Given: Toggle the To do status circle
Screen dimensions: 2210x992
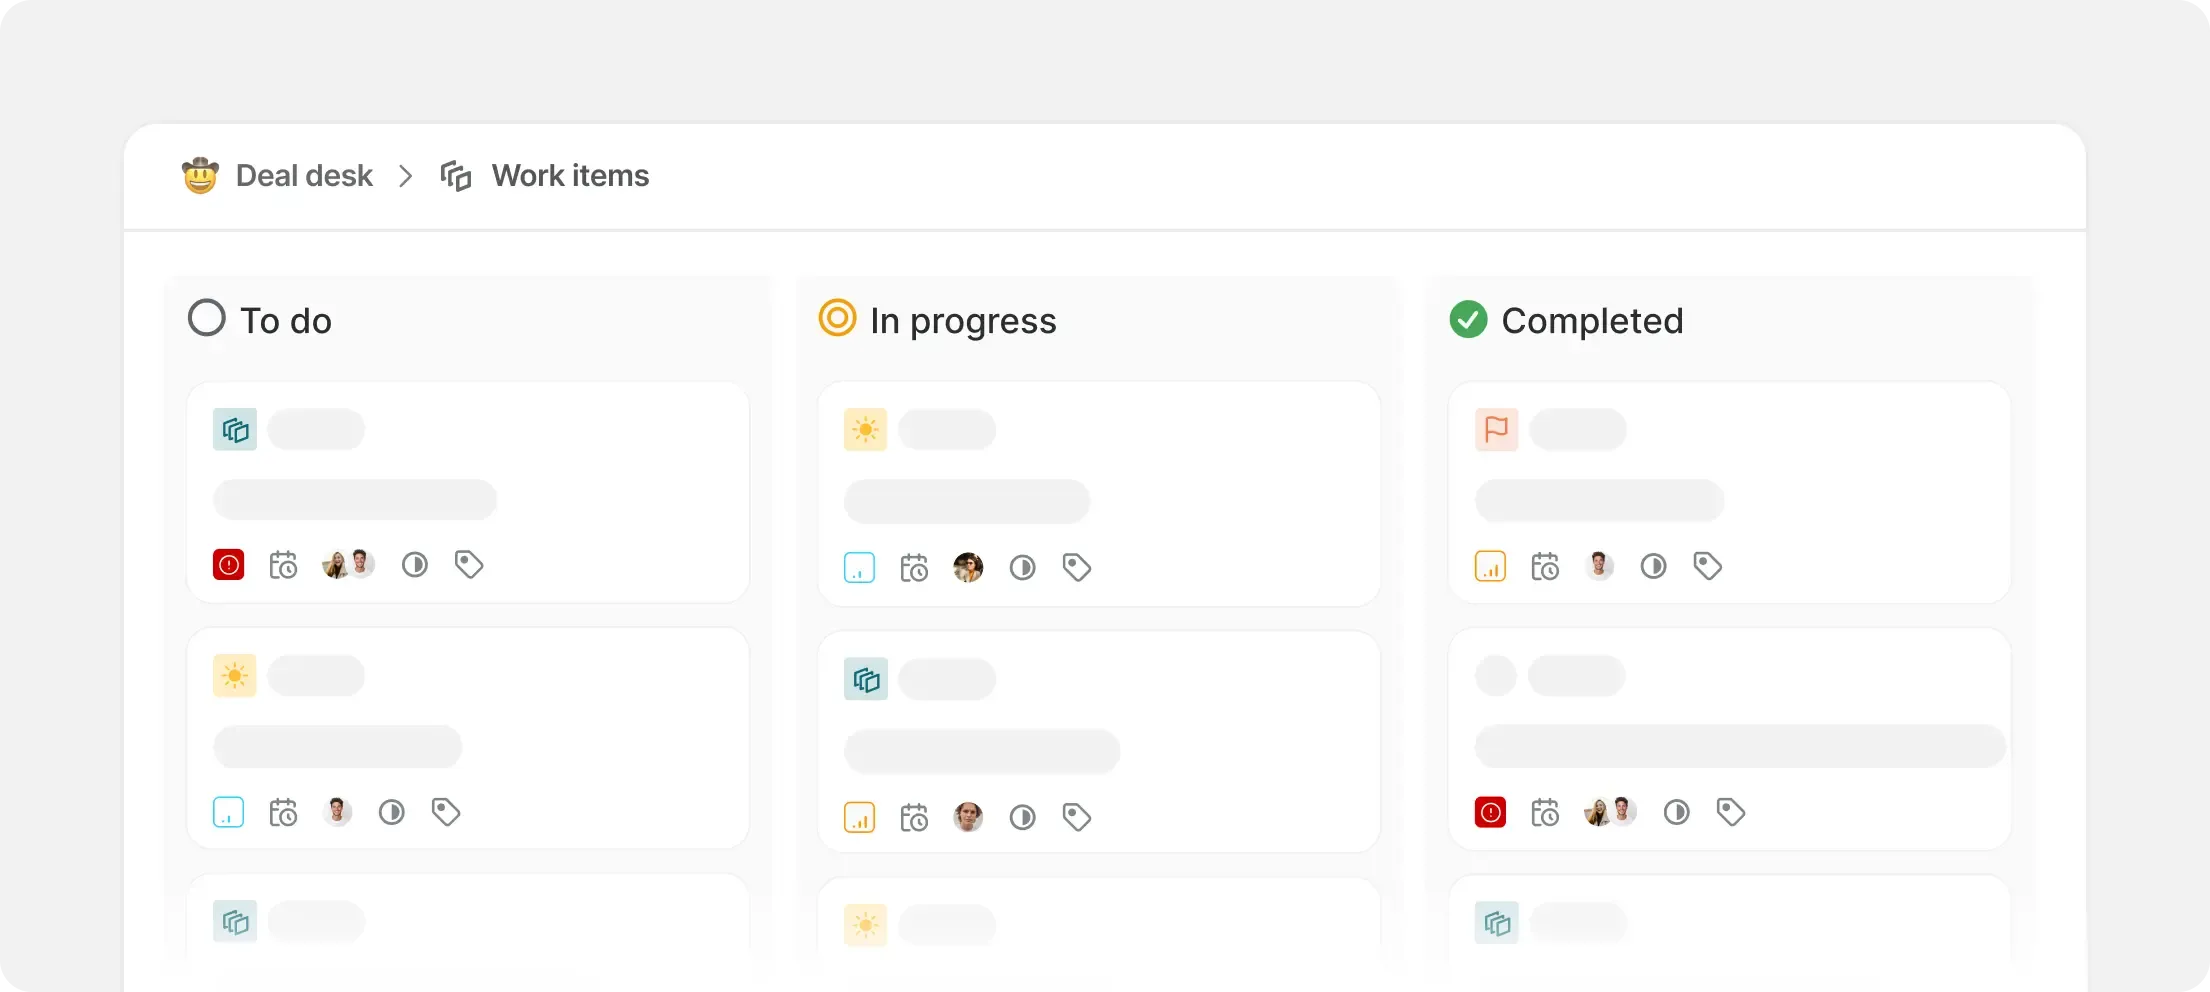Looking at the screenshot, I should 207,319.
